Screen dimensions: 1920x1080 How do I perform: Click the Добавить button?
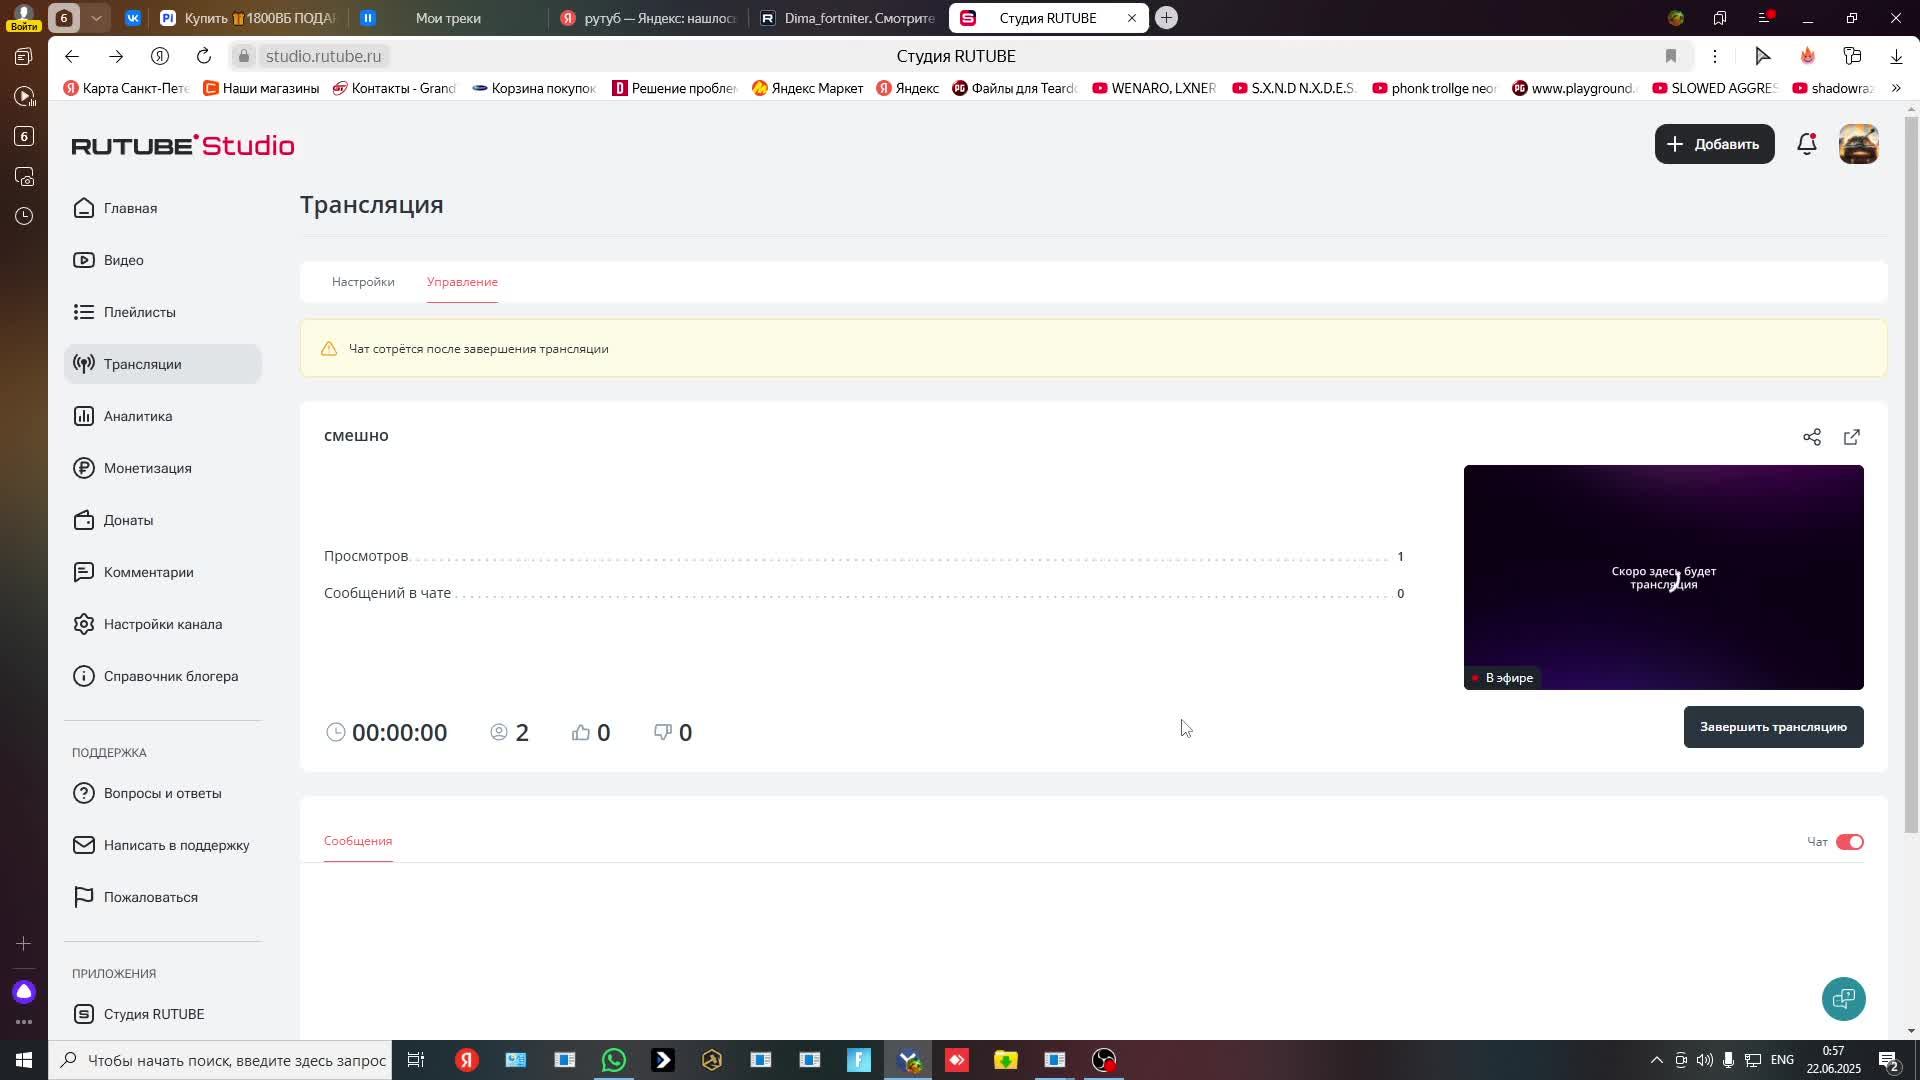[1714, 144]
